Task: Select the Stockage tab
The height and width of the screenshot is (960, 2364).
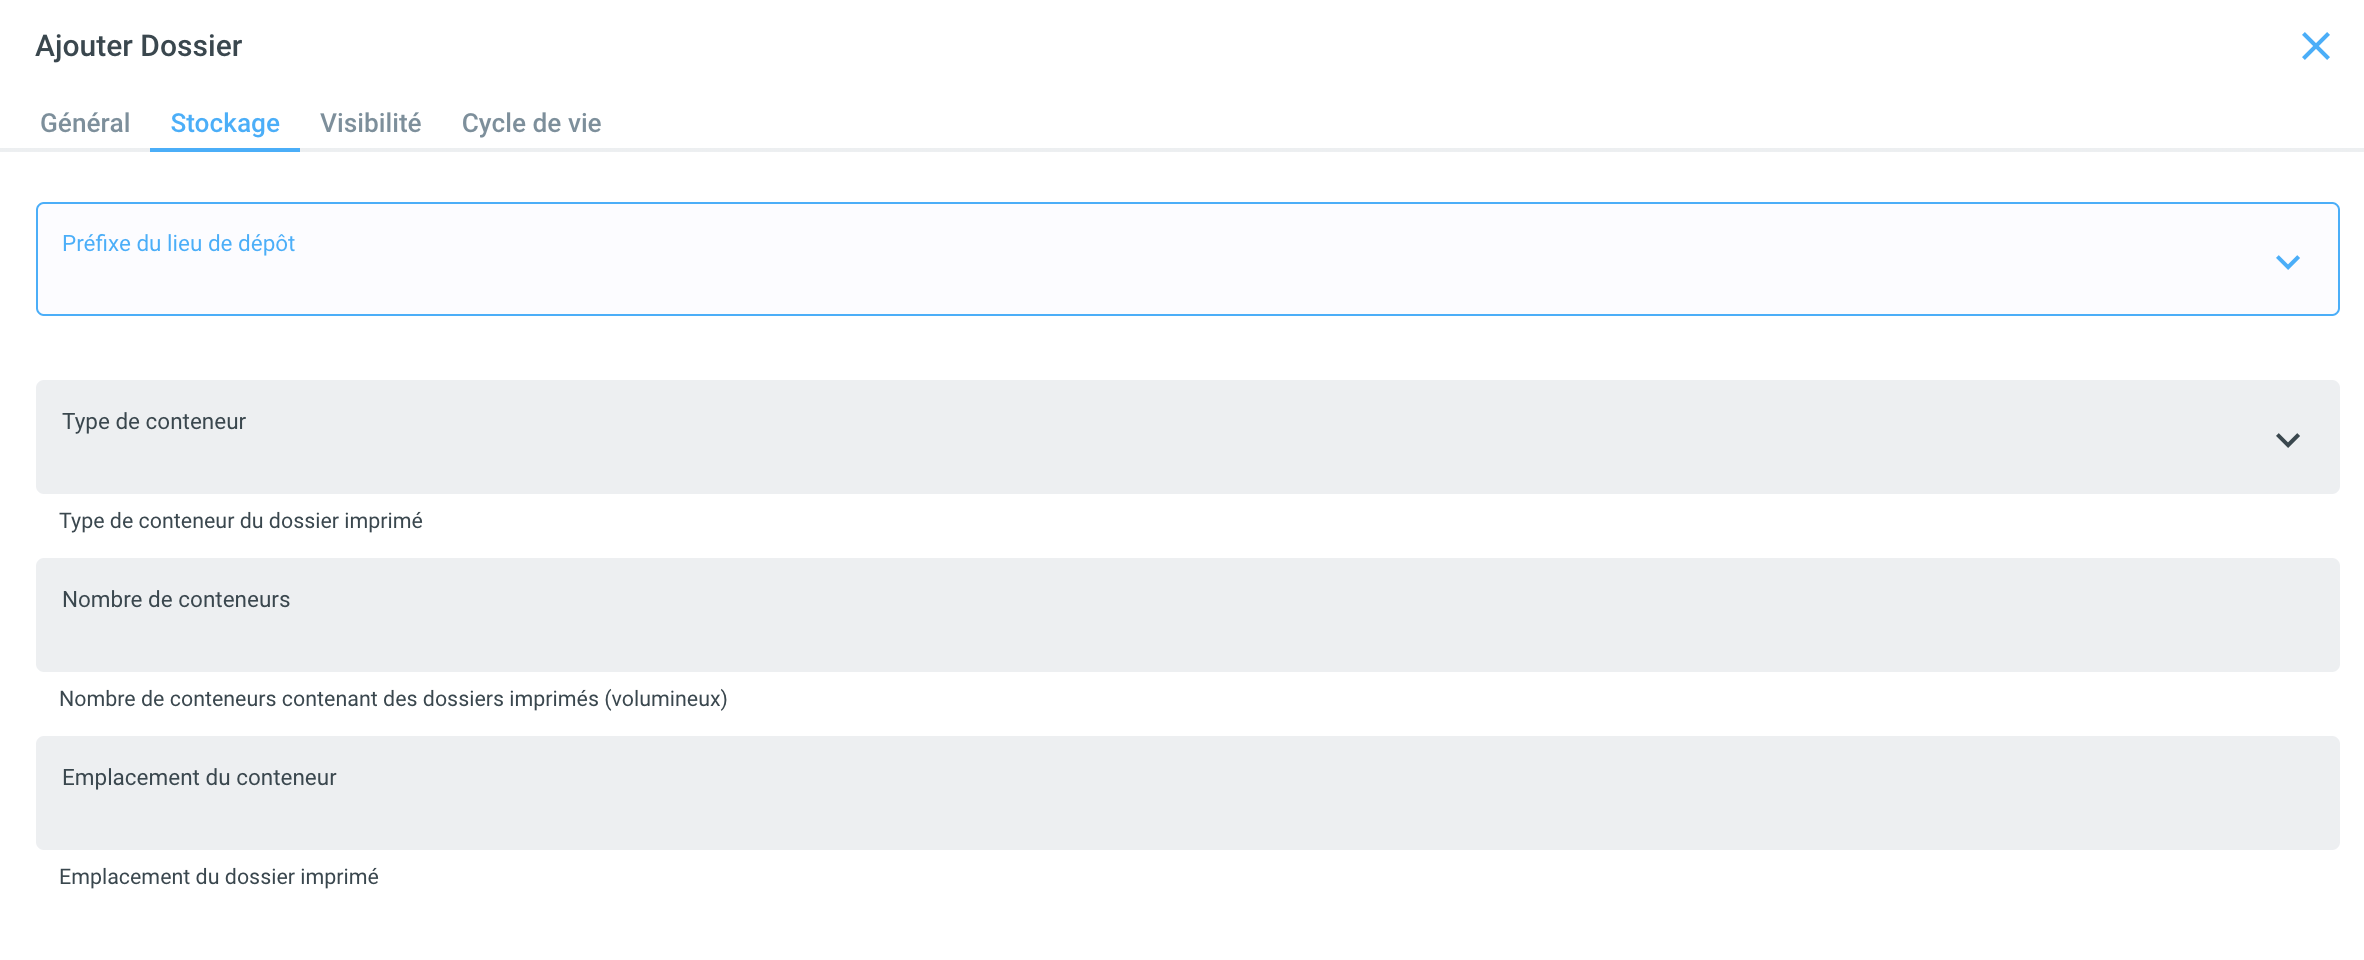Action: point(225,123)
